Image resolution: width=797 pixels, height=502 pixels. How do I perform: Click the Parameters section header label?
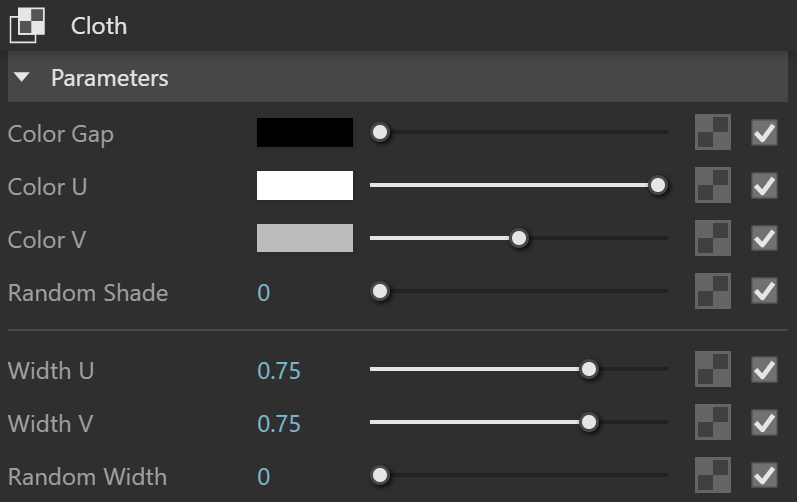tap(110, 78)
